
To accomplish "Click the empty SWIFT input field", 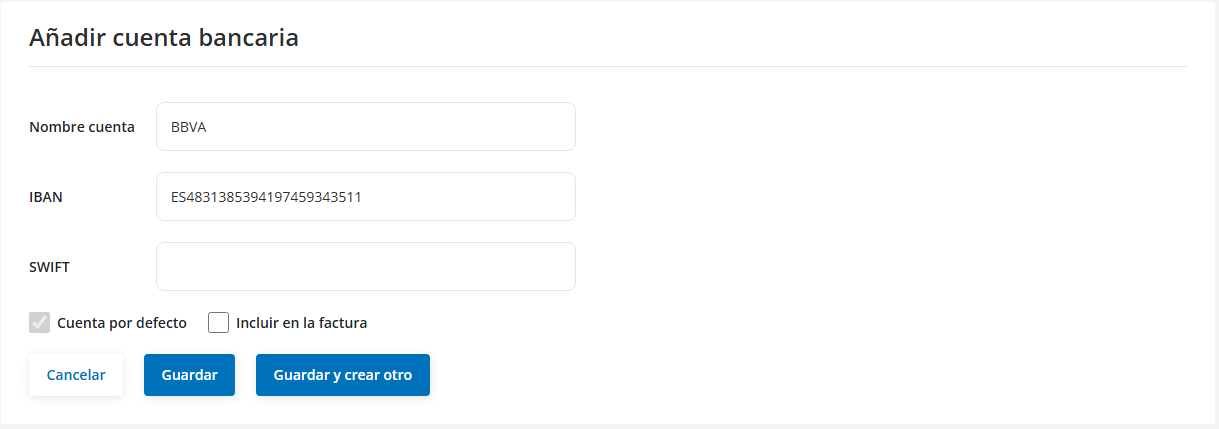I will pos(365,267).
